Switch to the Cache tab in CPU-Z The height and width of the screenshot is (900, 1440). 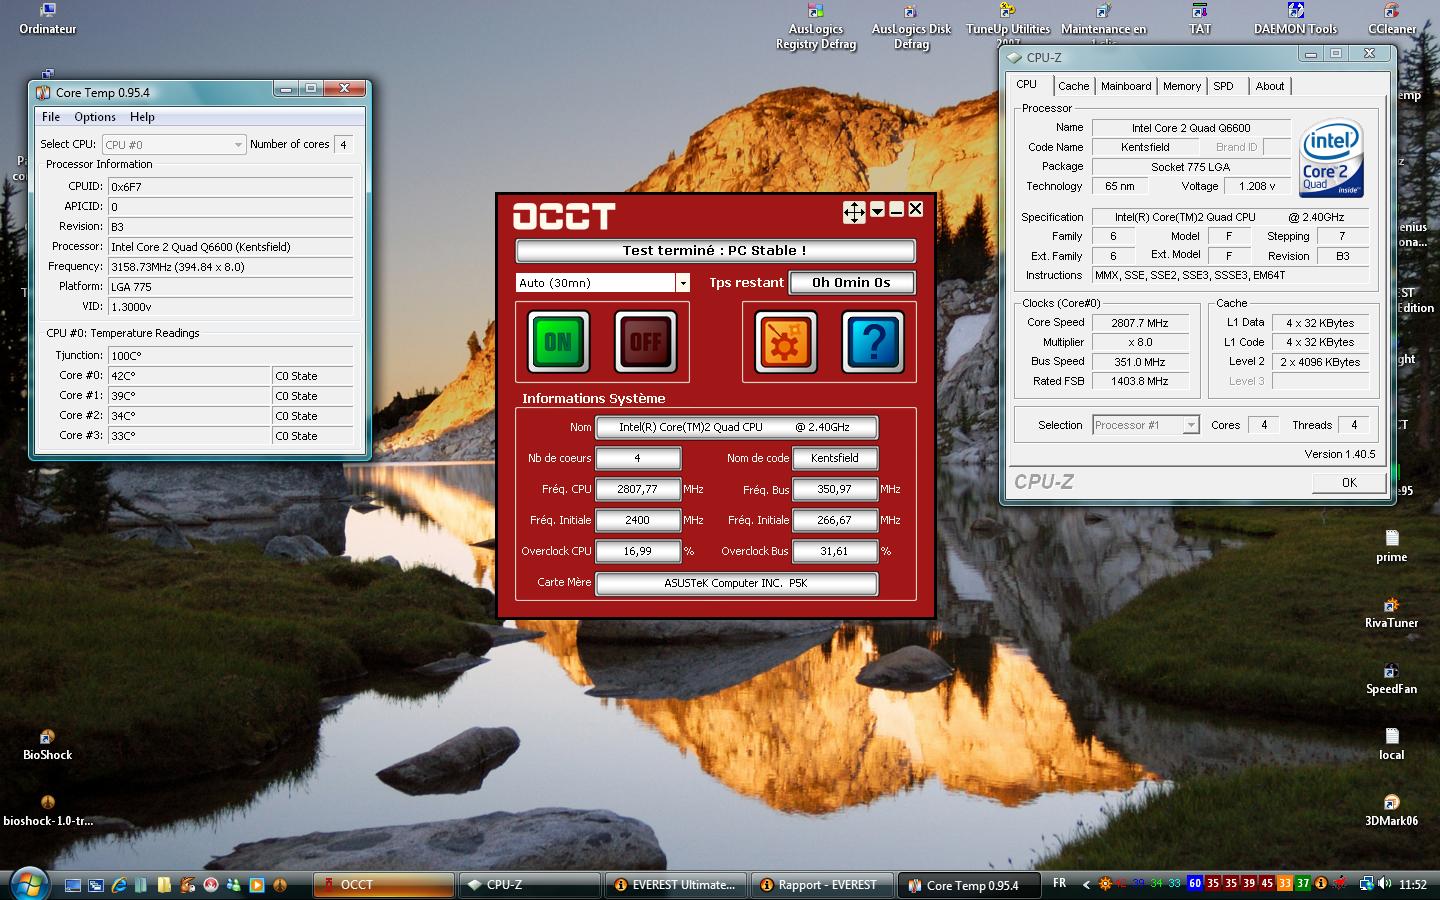coord(1073,86)
